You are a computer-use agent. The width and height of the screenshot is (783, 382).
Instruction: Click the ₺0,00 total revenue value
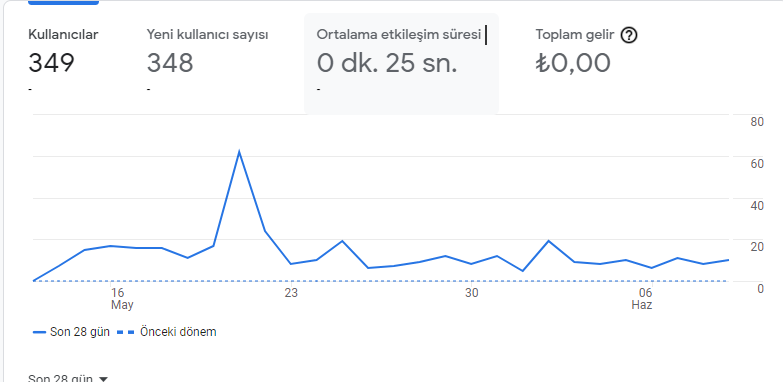tap(573, 63)
